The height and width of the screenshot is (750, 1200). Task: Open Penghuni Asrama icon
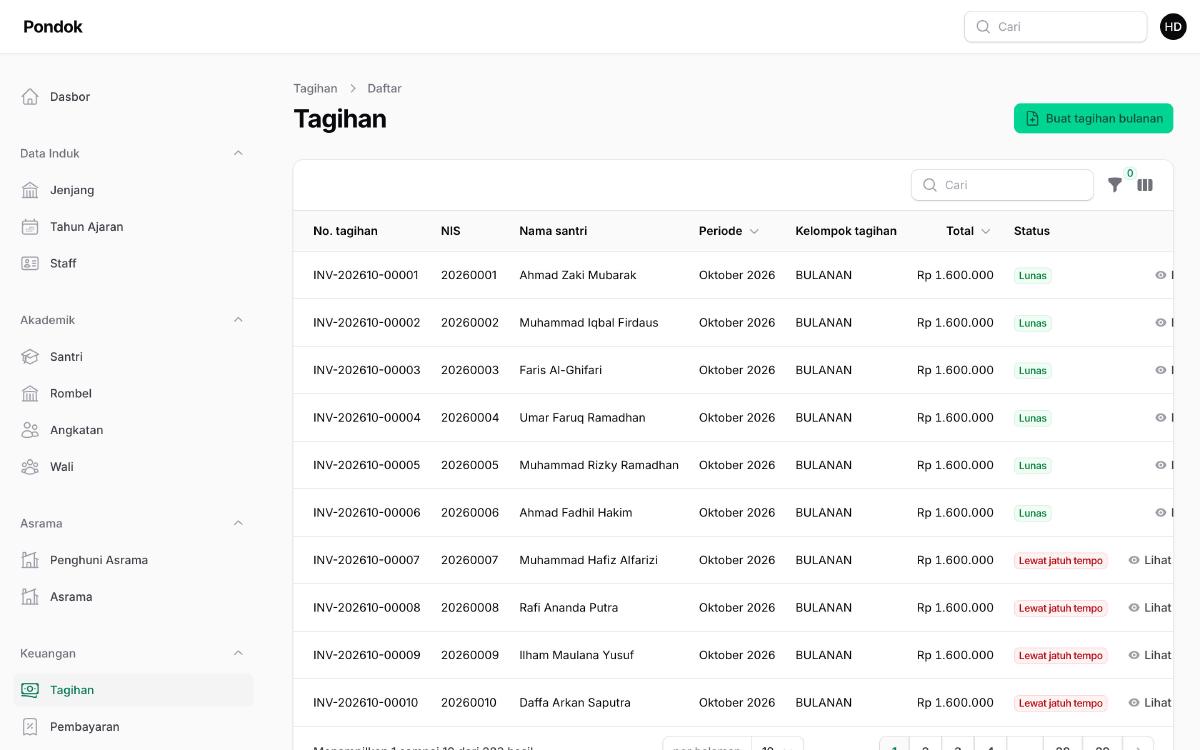click(x=30, y=560)
